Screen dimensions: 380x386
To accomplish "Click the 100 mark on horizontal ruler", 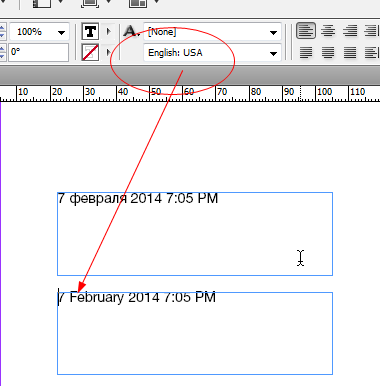I will 324,92.
